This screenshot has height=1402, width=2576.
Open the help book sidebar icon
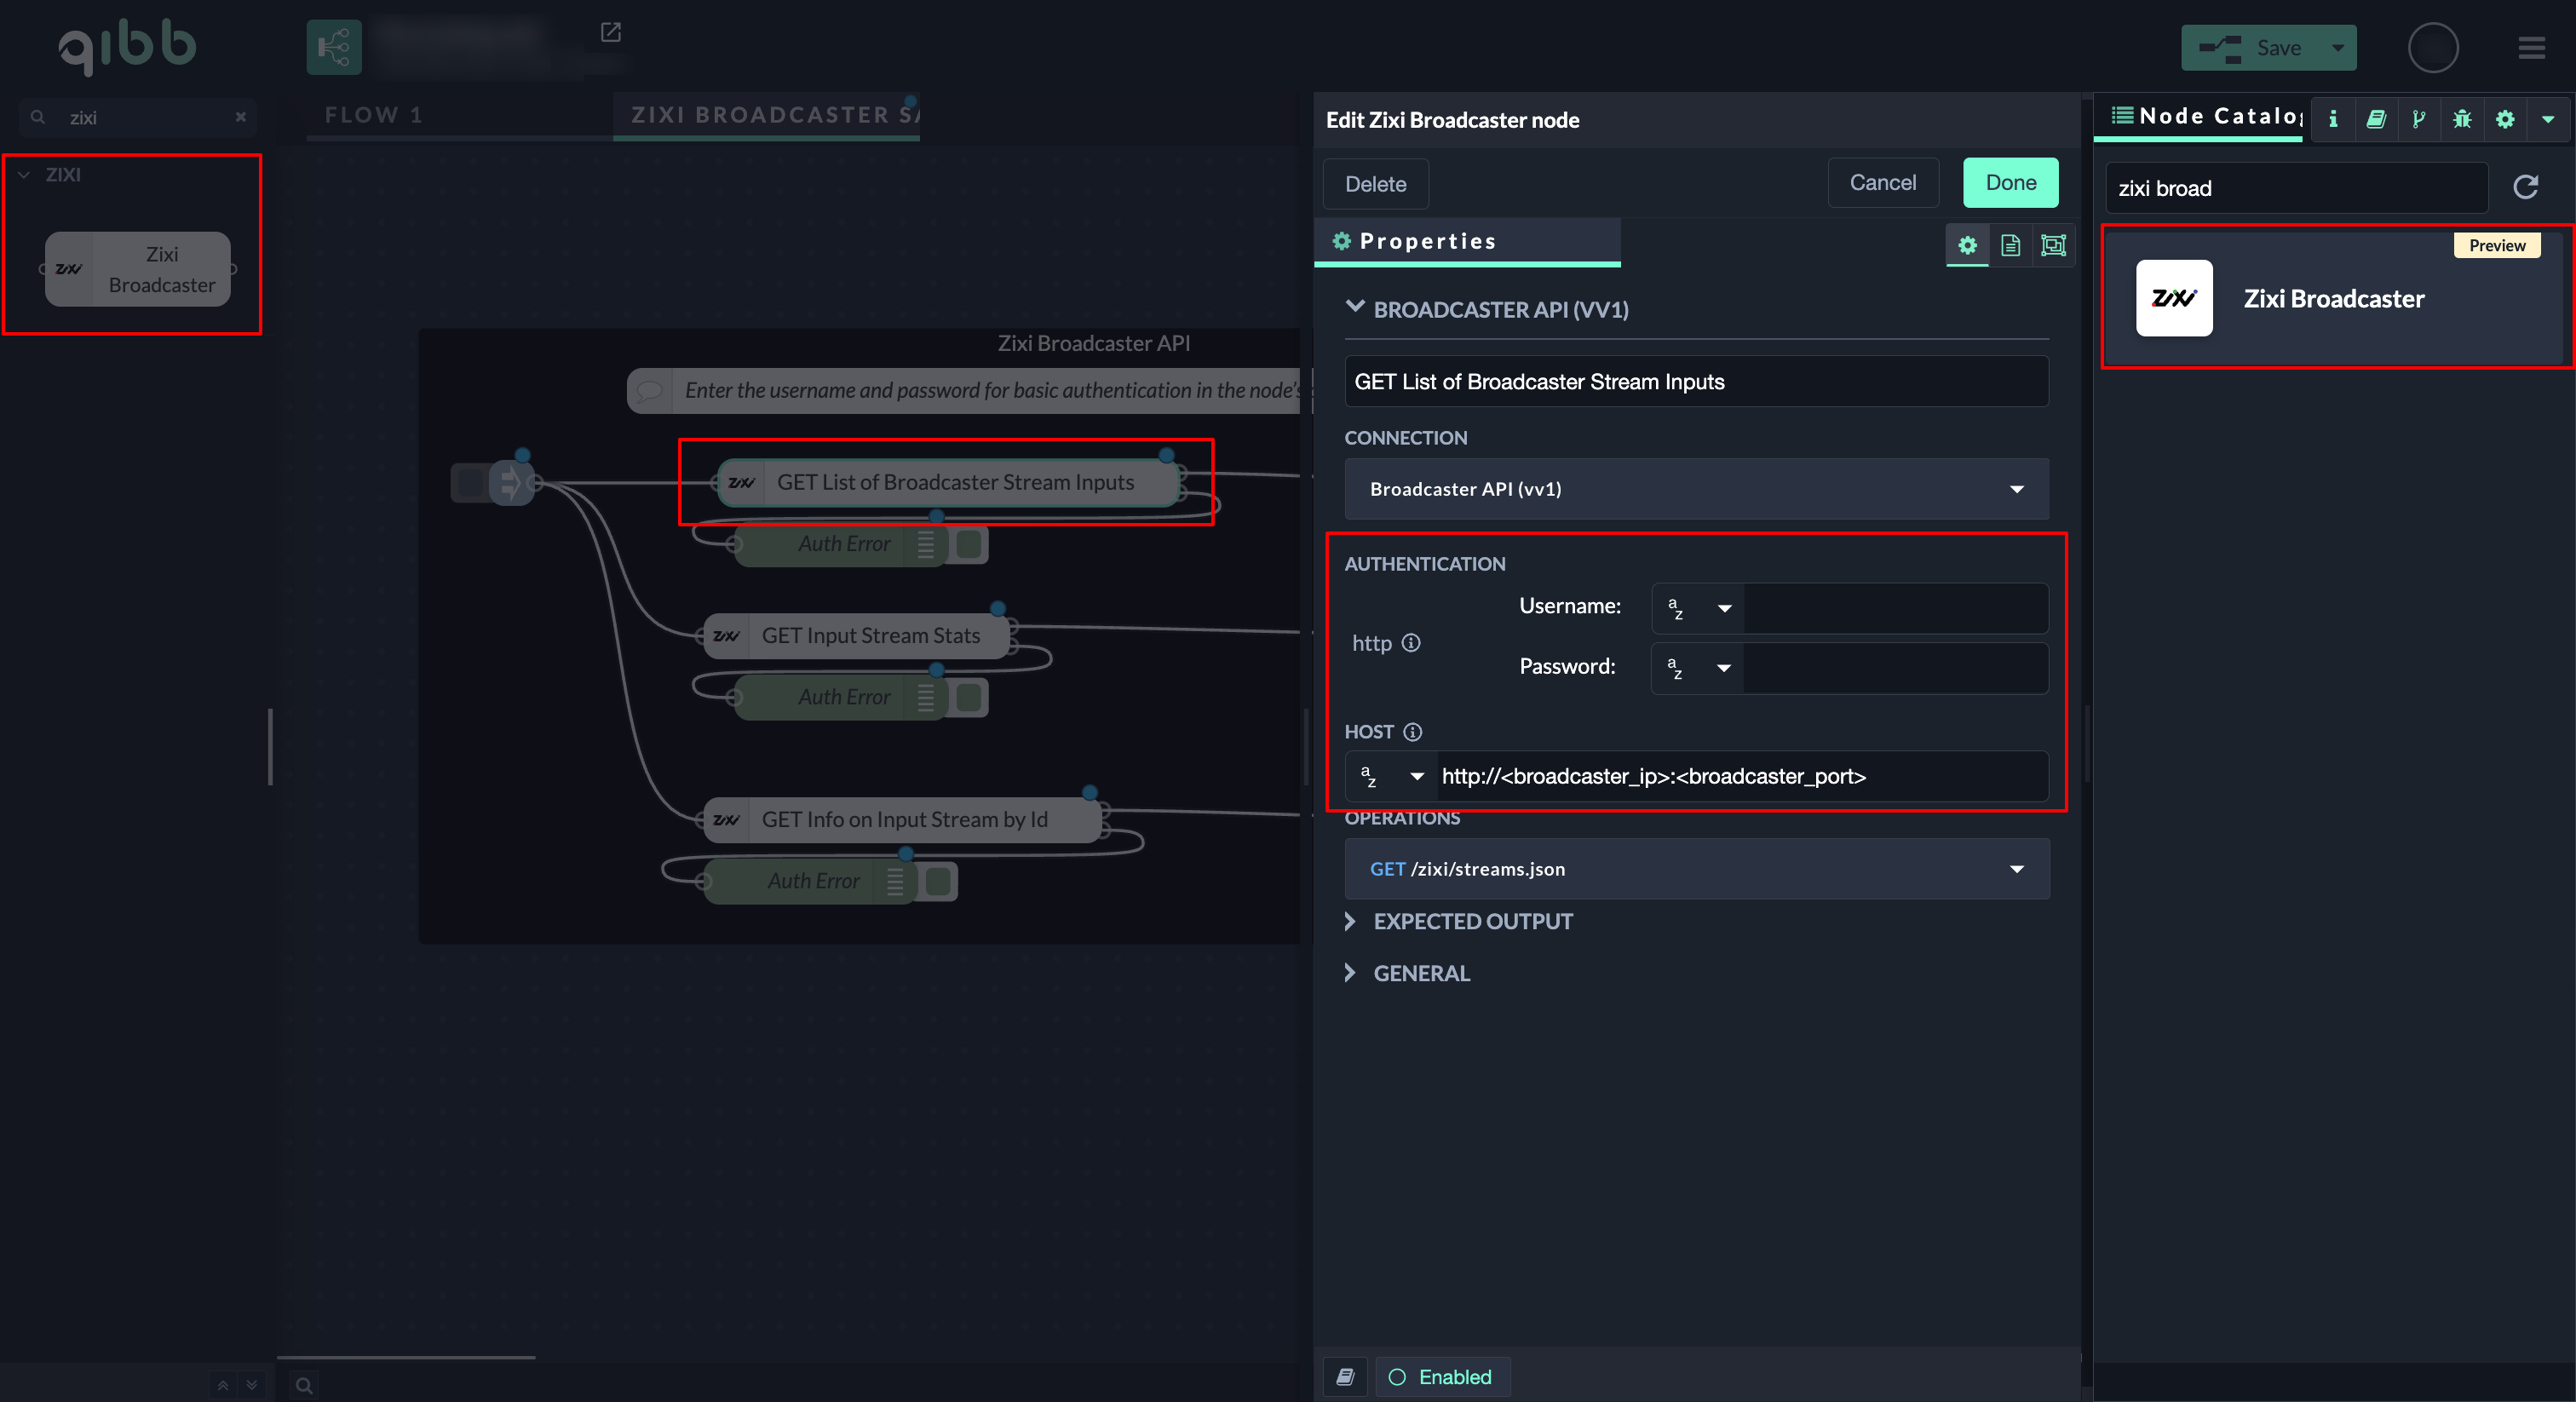pos(2376,119)
